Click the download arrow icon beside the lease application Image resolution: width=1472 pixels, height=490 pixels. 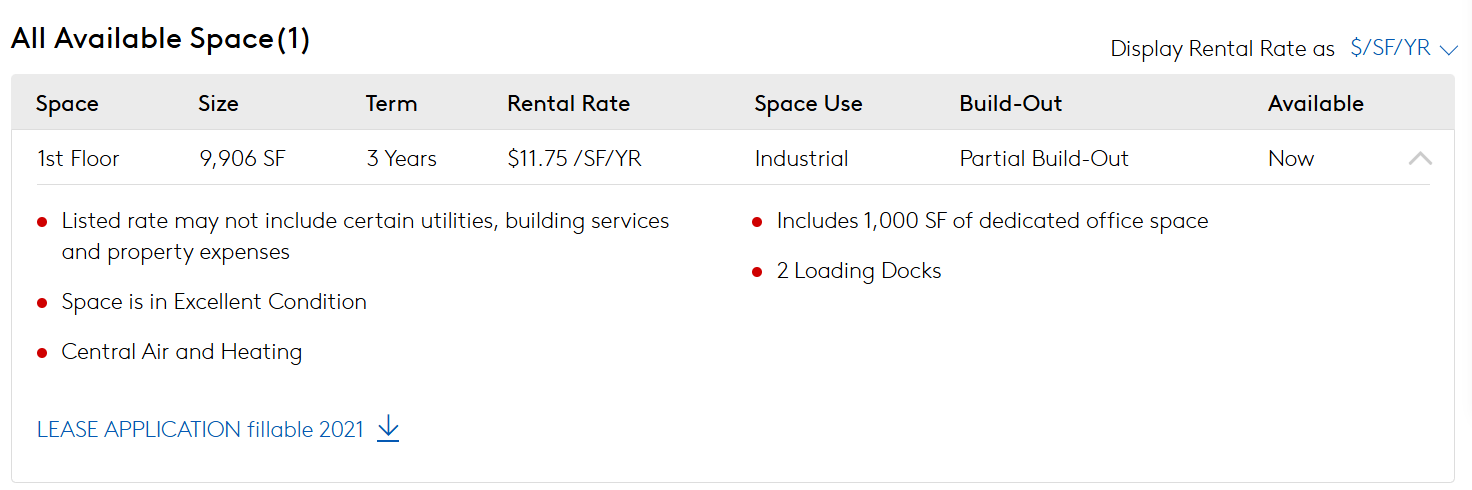(388, 429)
